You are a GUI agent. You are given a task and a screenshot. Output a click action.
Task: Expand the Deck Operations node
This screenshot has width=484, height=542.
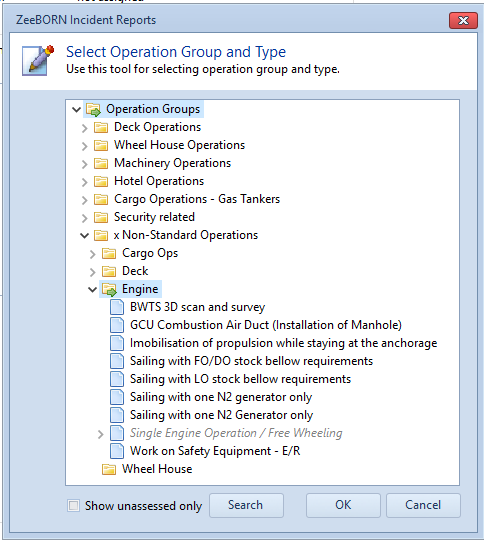84,128
